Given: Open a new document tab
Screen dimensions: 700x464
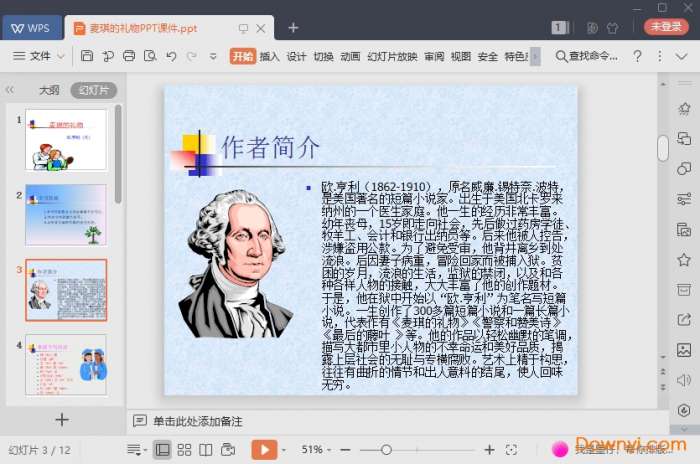Looking at the screenshot, I should 293,28.
